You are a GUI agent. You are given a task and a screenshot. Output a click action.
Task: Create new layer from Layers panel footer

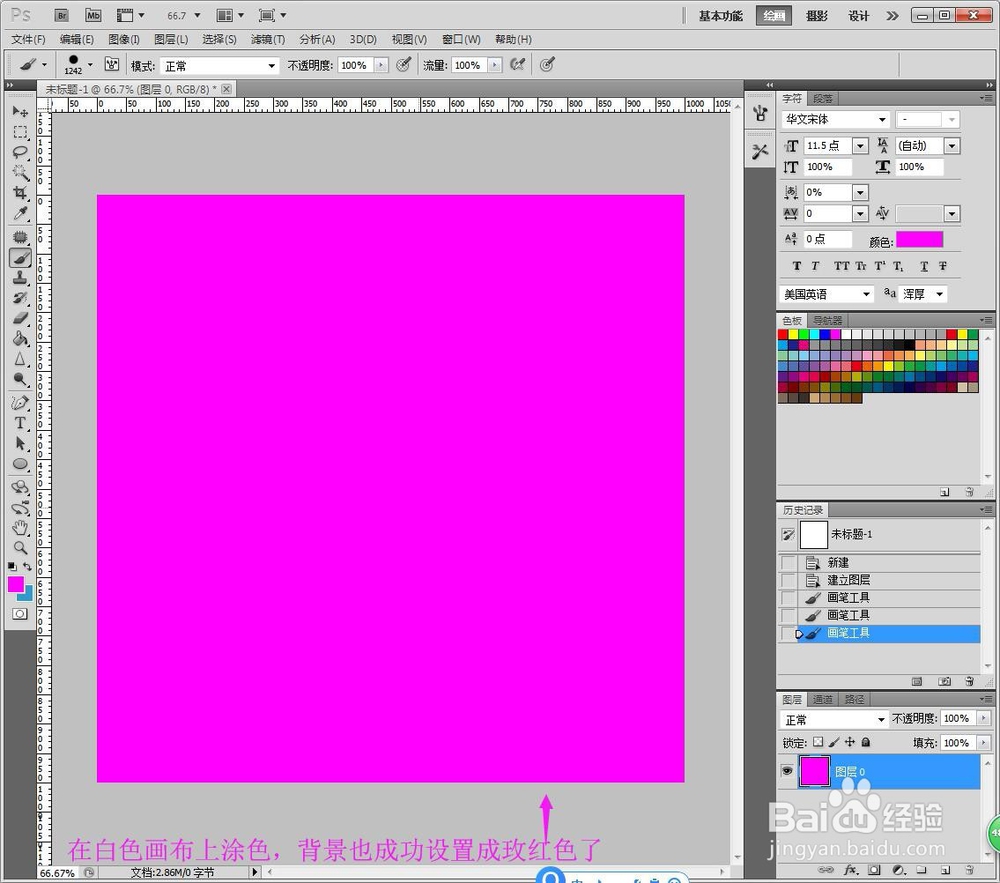click(x=945, y=870)
